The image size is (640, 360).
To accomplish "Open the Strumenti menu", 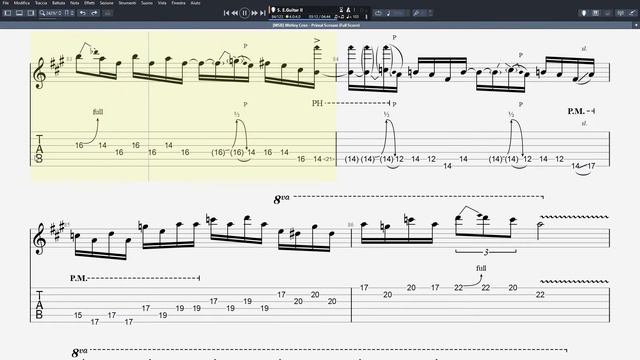I will click(127, 3).
